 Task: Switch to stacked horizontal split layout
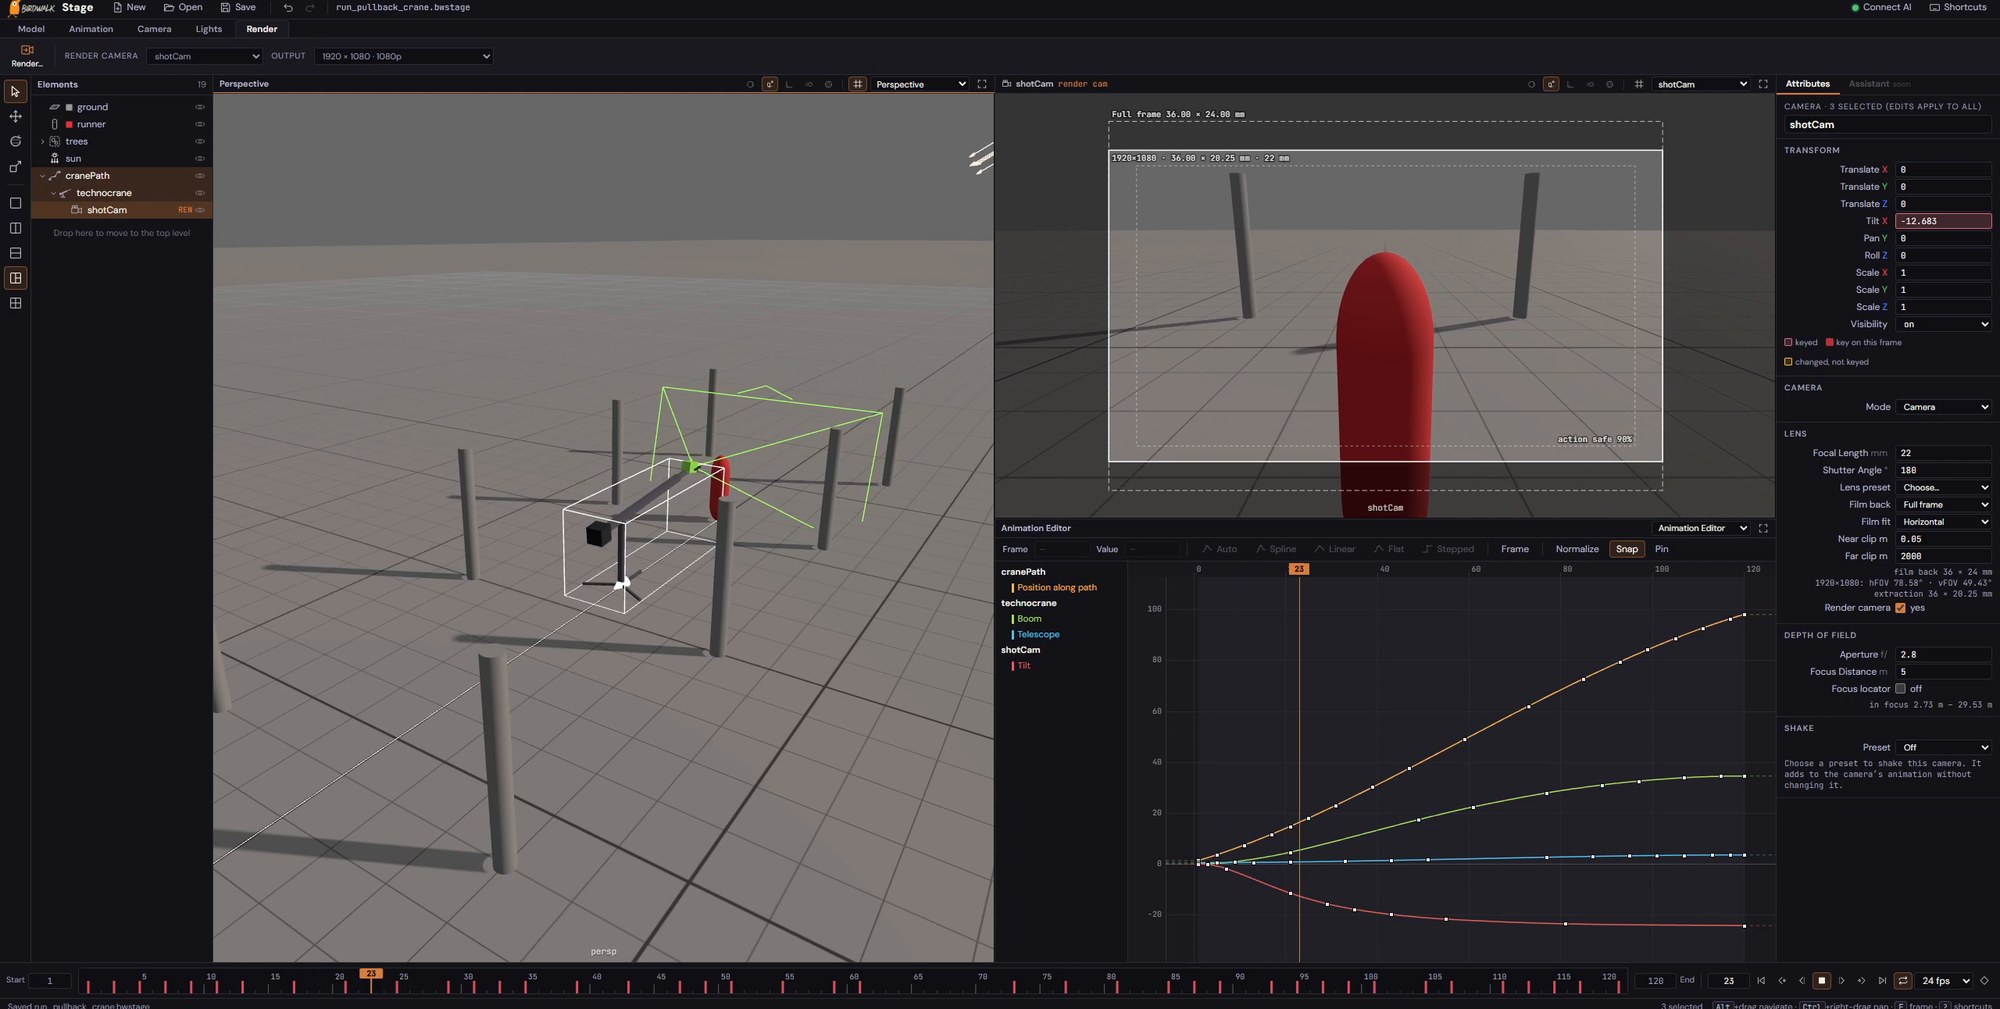click(15, 253)
